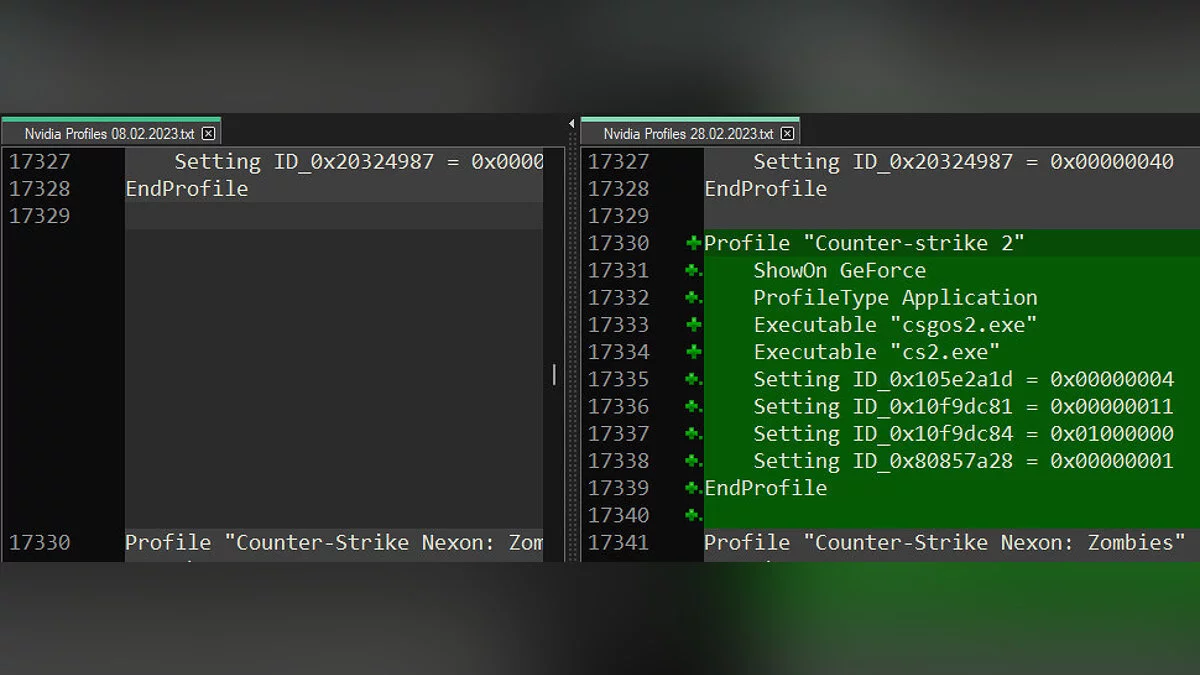Click the plus marker on line 17339 EndProfile
The height and width of the screenshot is (675, 1200).
point(693,488)
